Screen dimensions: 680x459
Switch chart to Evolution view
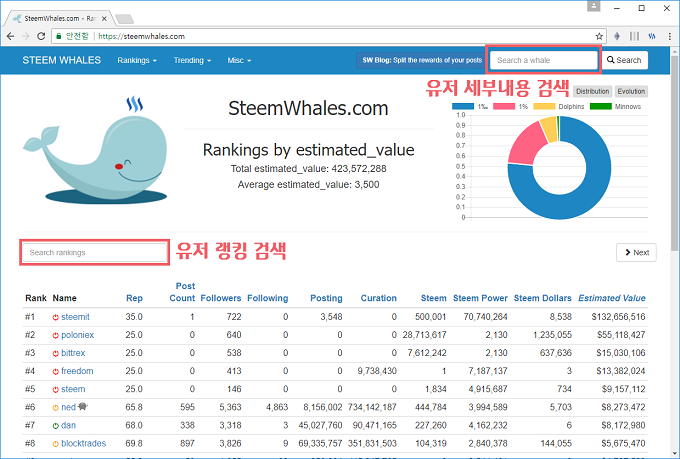[631, 92]
